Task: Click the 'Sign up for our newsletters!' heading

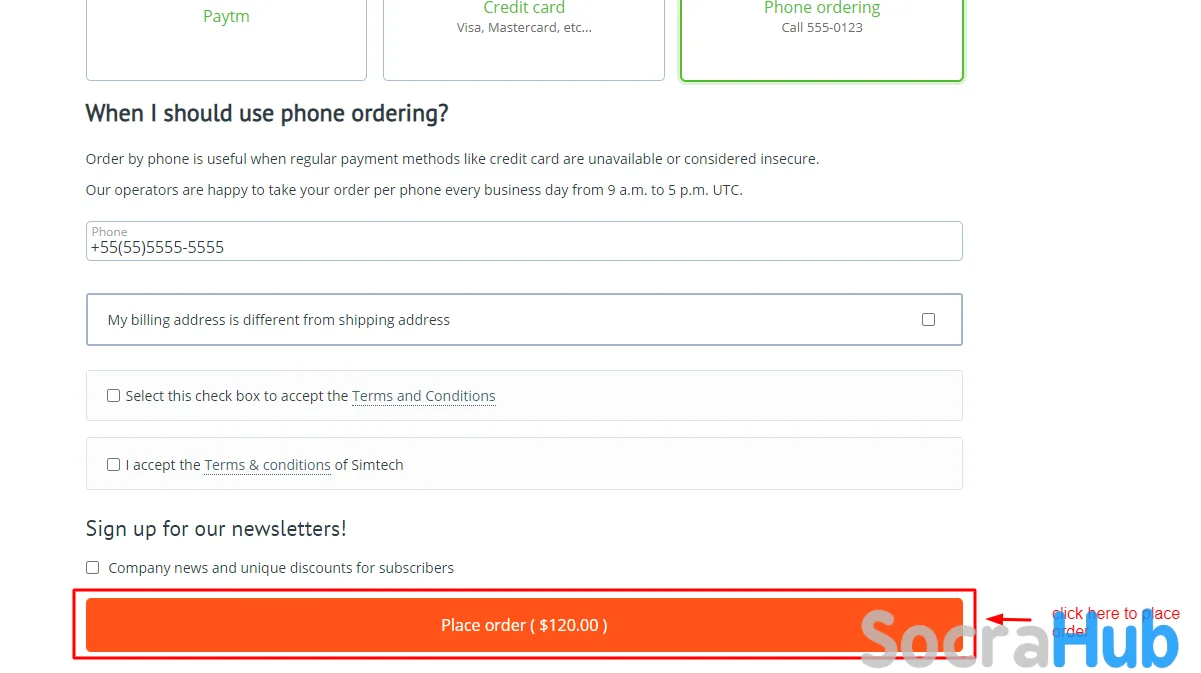Action: tap(216, 529)
